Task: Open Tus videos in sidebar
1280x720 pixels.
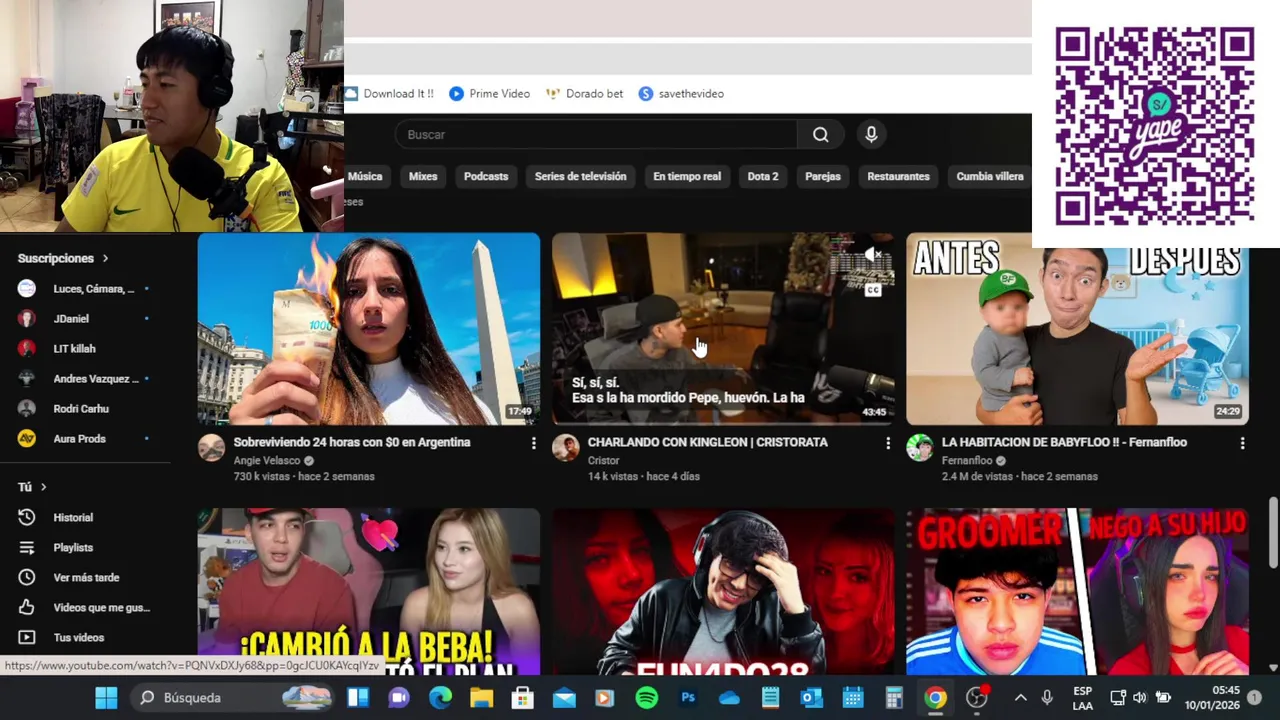Action: coord(78,637)
